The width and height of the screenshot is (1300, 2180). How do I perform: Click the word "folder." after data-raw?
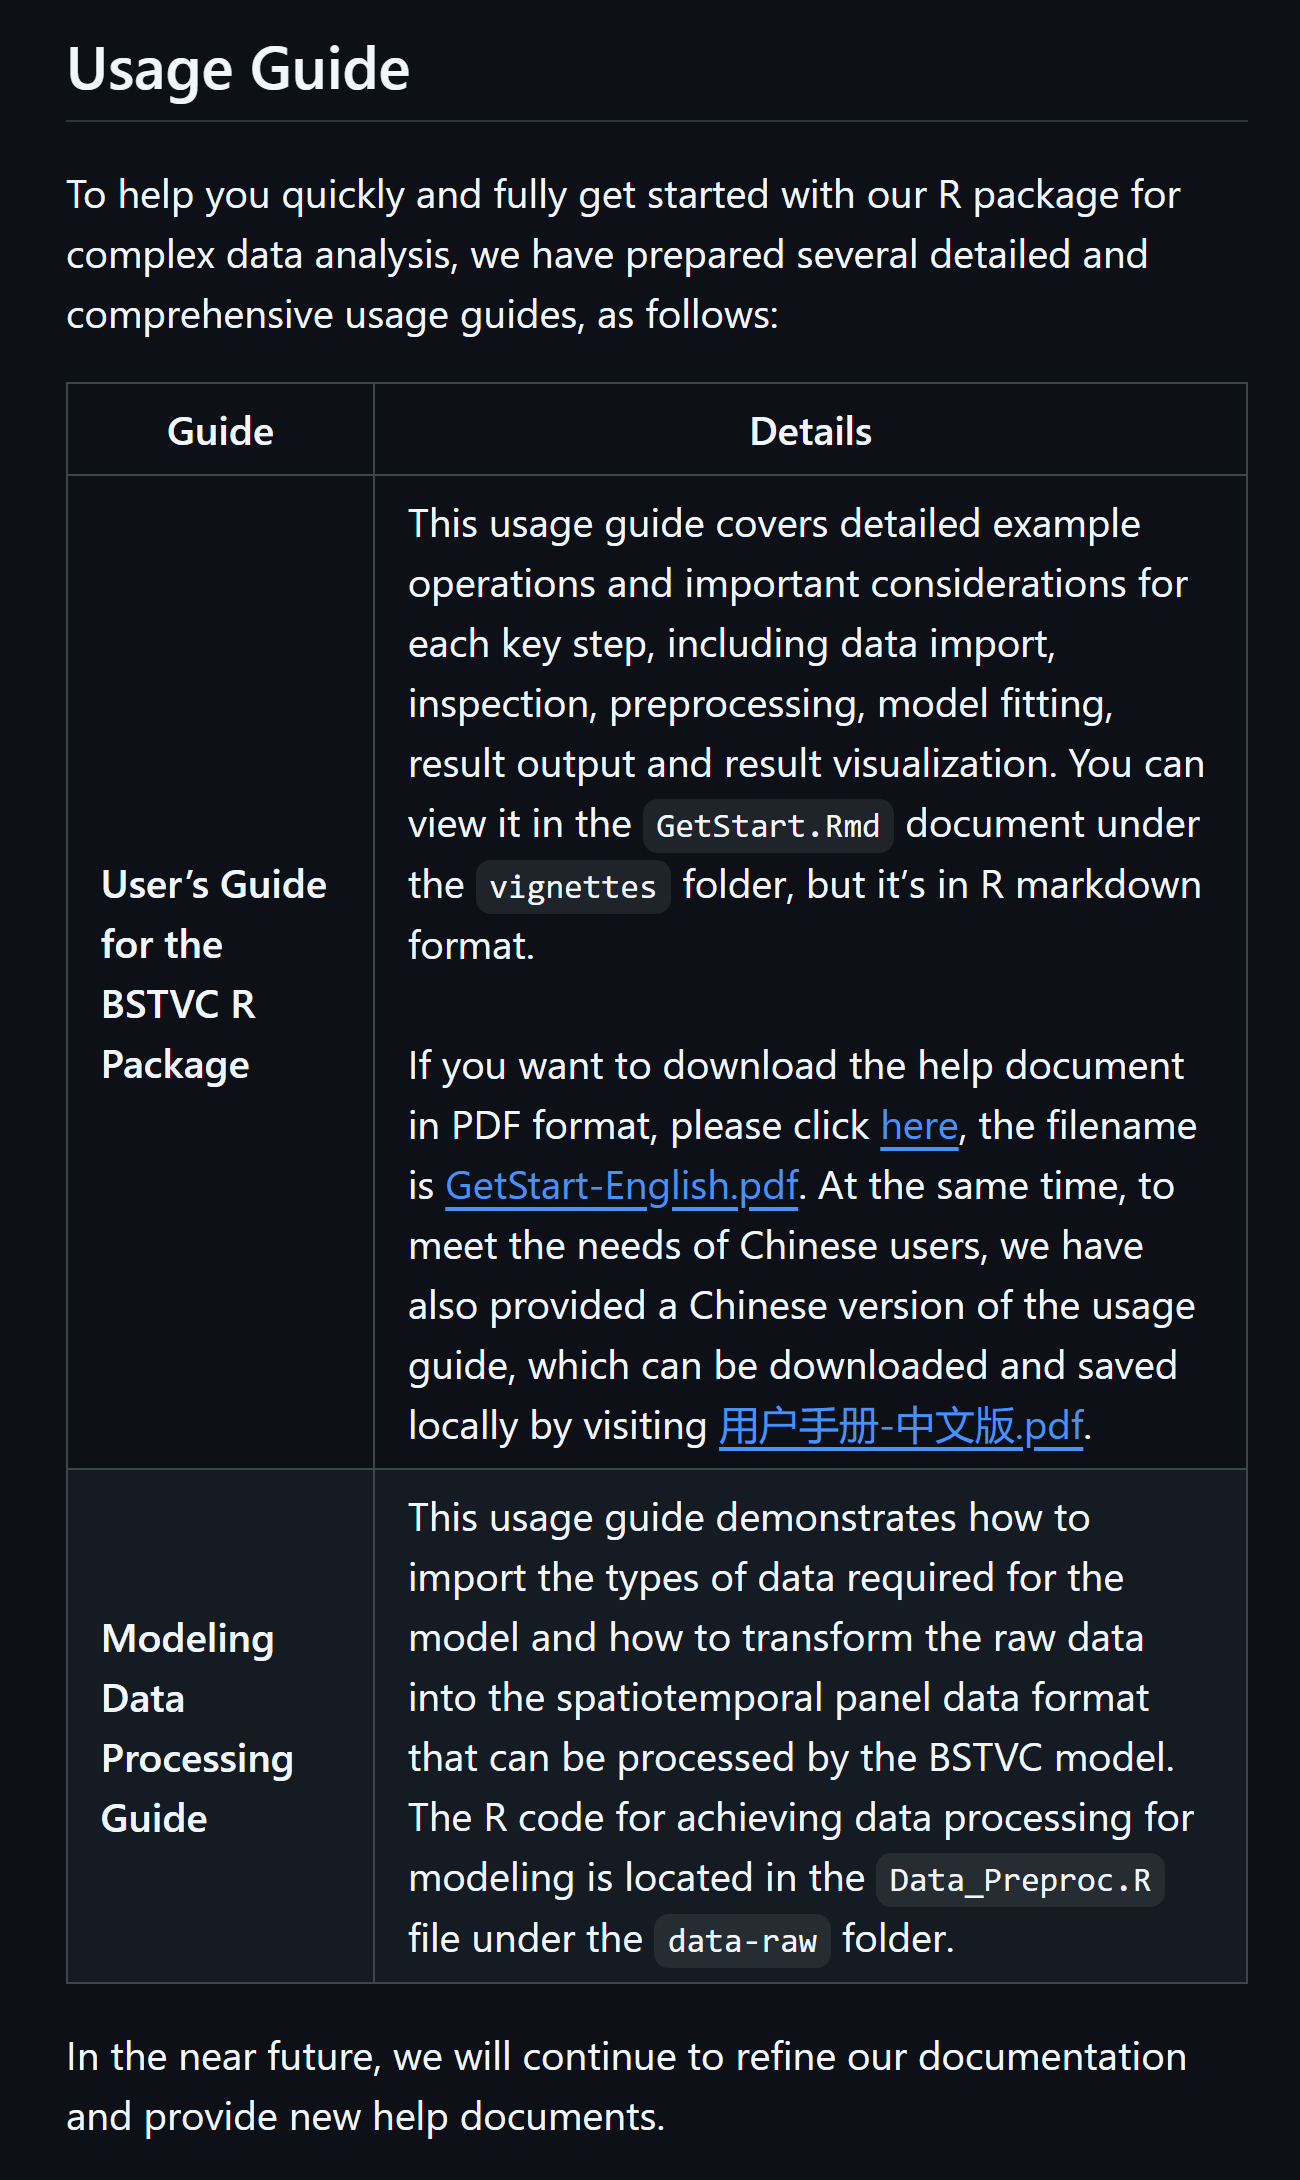point(898,1939)
